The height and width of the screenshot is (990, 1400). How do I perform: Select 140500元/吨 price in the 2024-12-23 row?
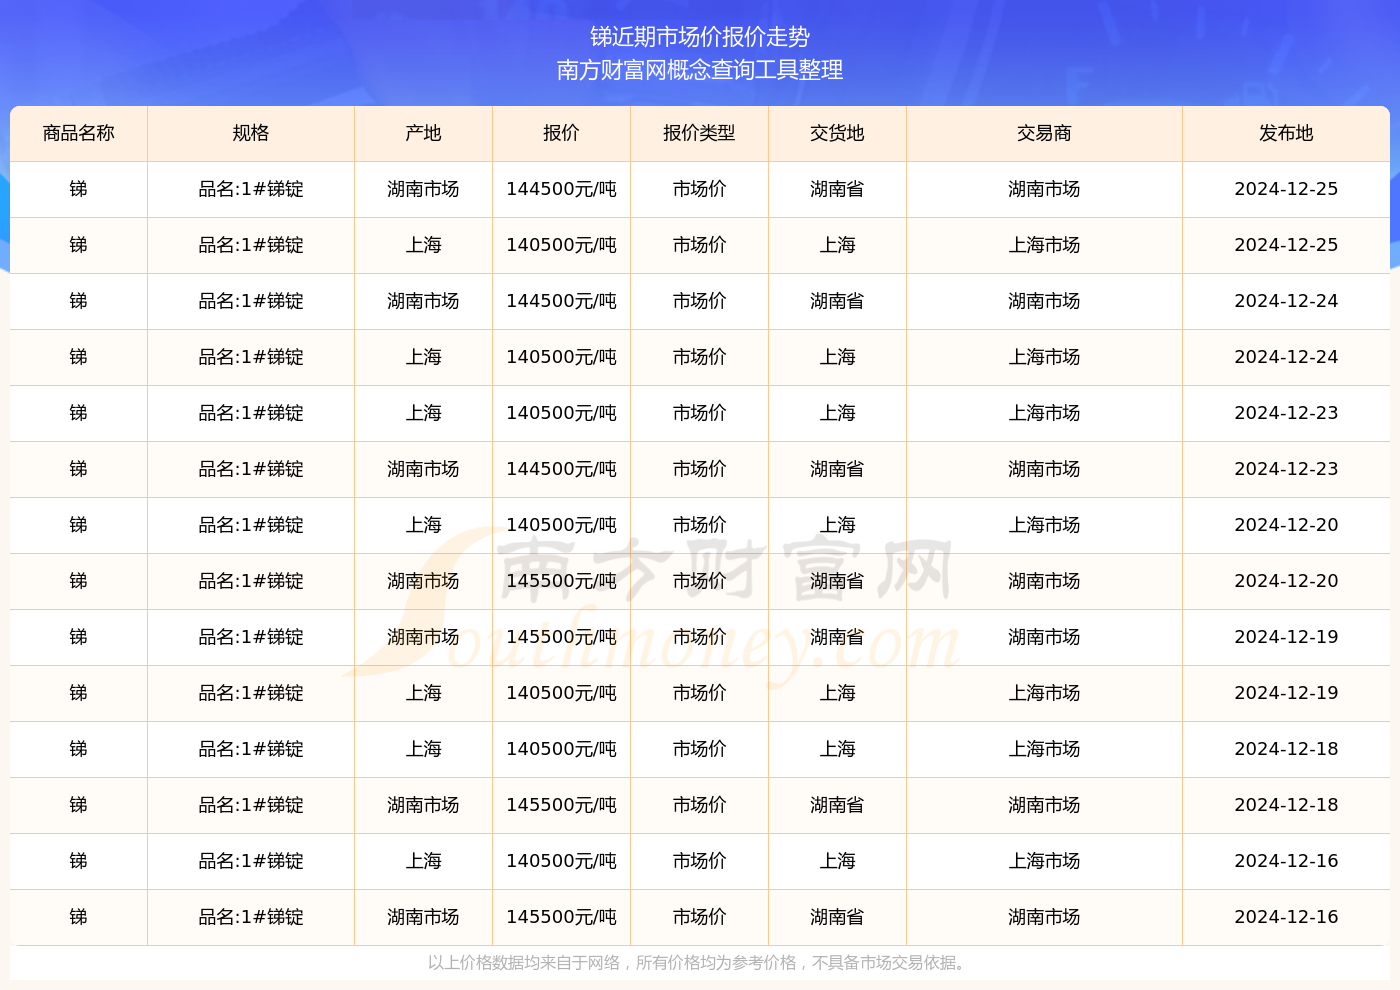pyautogui.click(x=562, y=413)
